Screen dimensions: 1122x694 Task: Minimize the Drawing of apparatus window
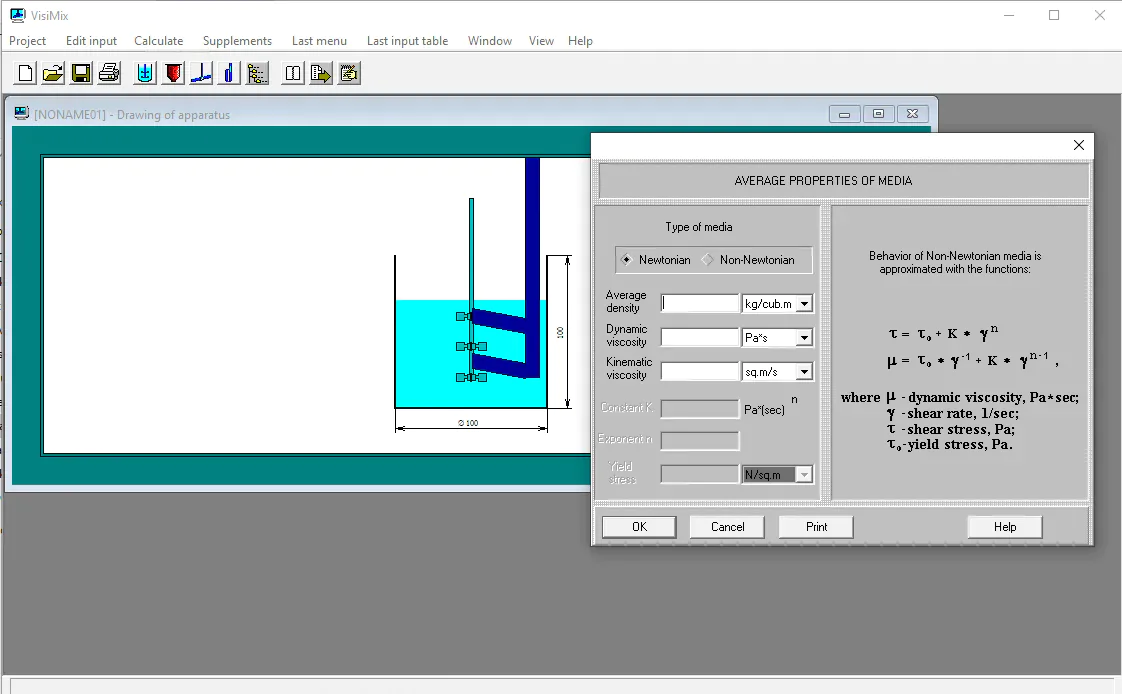(x=844, y=114)
